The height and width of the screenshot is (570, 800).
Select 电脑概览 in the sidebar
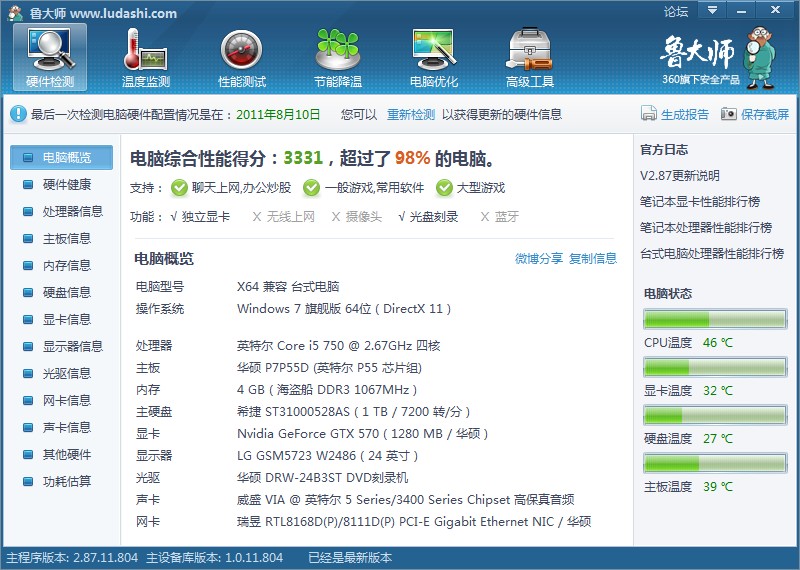62,157
